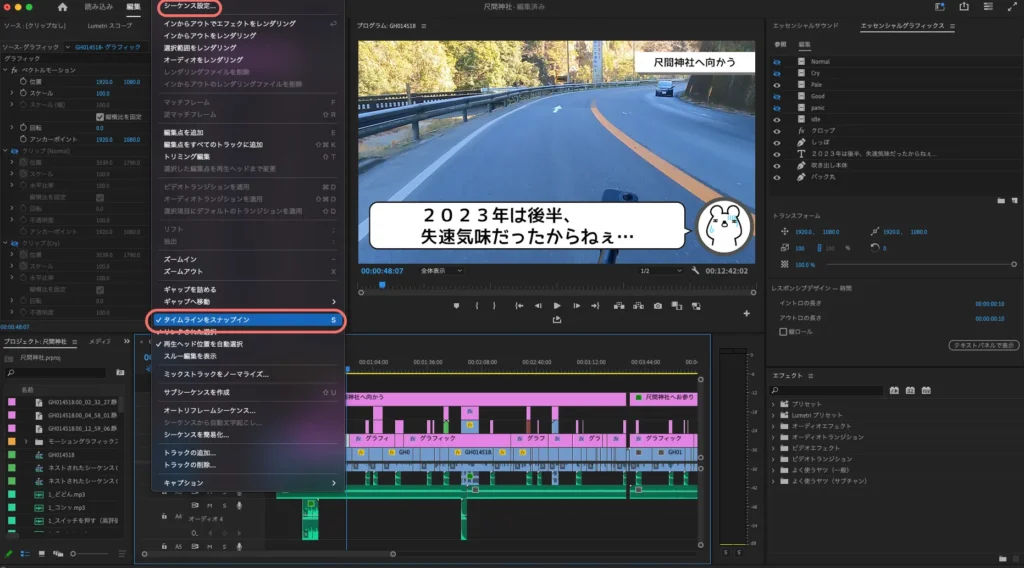Switch to 読み込み workspace tab
Image resolution: width=1024 pixels, height=568 pixels.
(99, 7)
